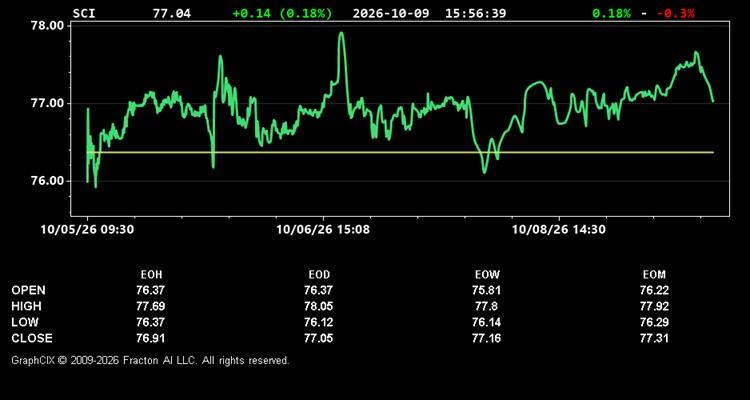This screenshot has height=400, width=750.
Task: Click the CLOSE row label
Action: pos(32,338)
